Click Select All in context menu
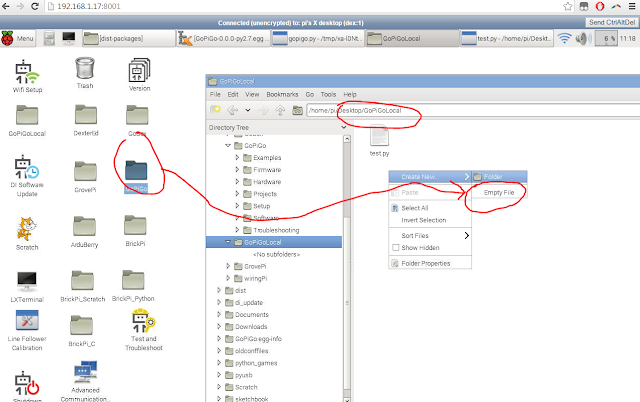The image size is (640, 402). pos(430,208)
